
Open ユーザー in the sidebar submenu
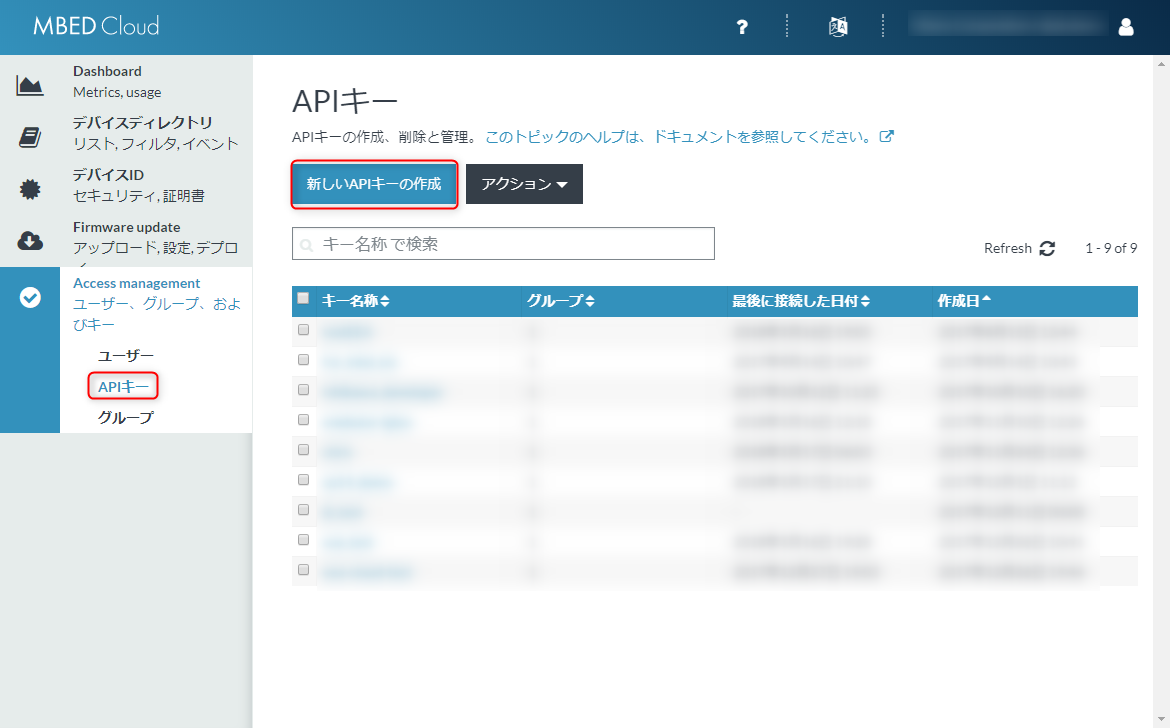[126, 355]
